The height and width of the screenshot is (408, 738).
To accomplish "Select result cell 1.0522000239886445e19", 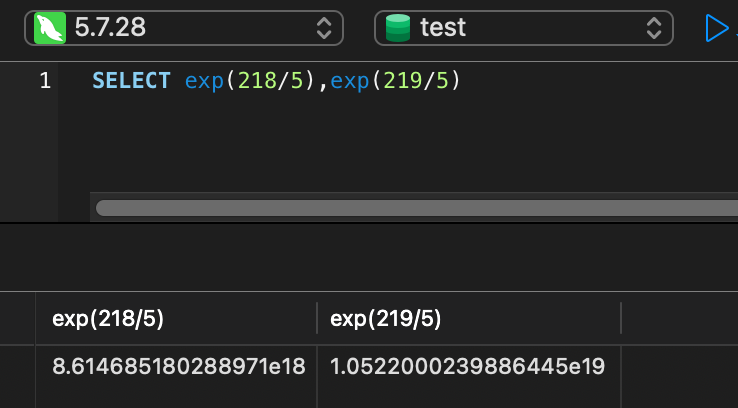I will [467, 366].
